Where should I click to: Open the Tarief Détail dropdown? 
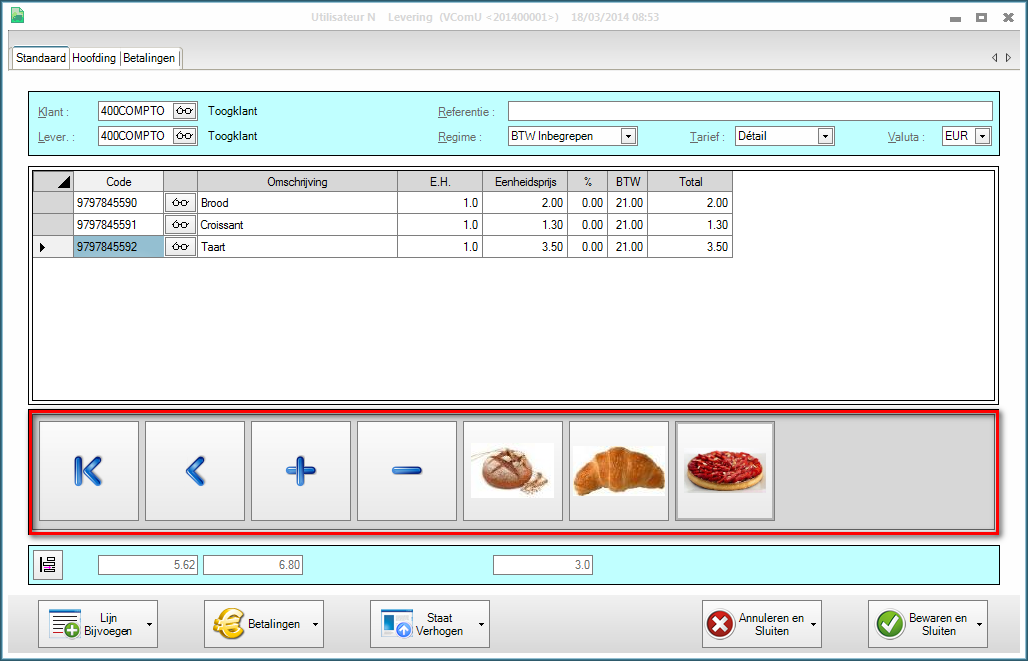[x=825, y=136]
